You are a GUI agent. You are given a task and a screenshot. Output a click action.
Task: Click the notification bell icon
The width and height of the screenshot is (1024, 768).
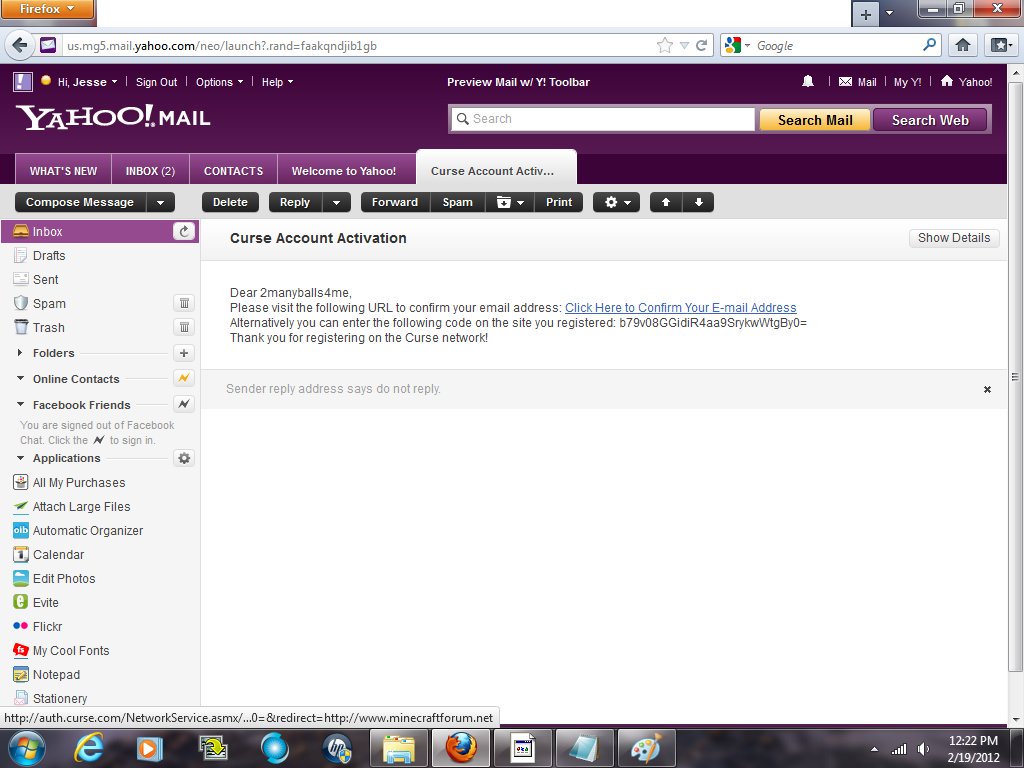click(x=808, y=81)
